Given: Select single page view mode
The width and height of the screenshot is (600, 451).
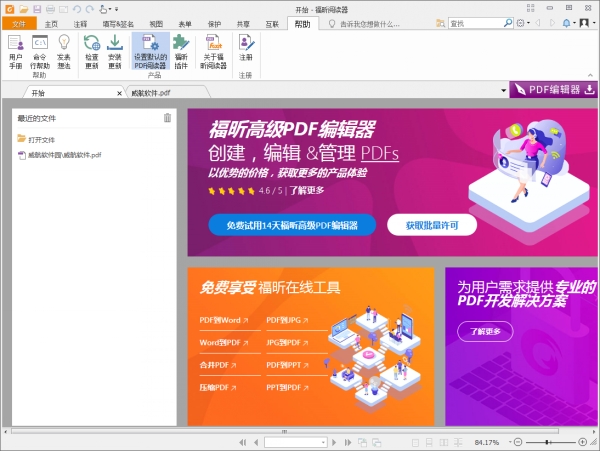Looking at the screenshot, I should pos(415,443).
